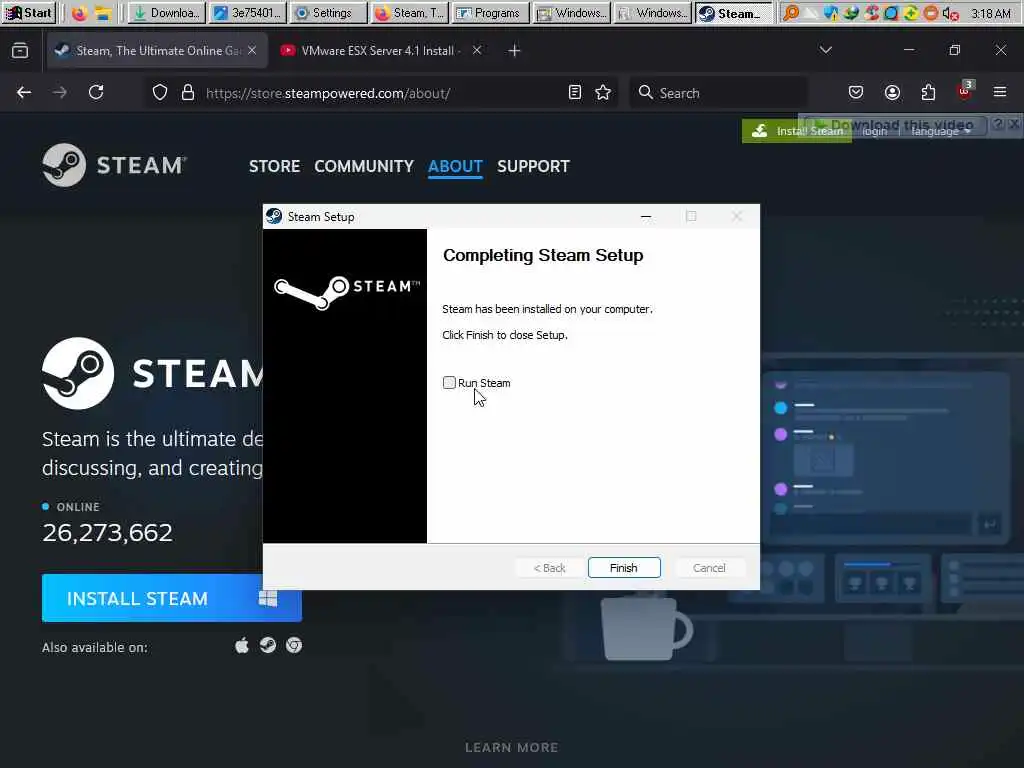Click the Steam logo in page header
This screenshot has height=768, width=1024.
click(x=114, y=165)
